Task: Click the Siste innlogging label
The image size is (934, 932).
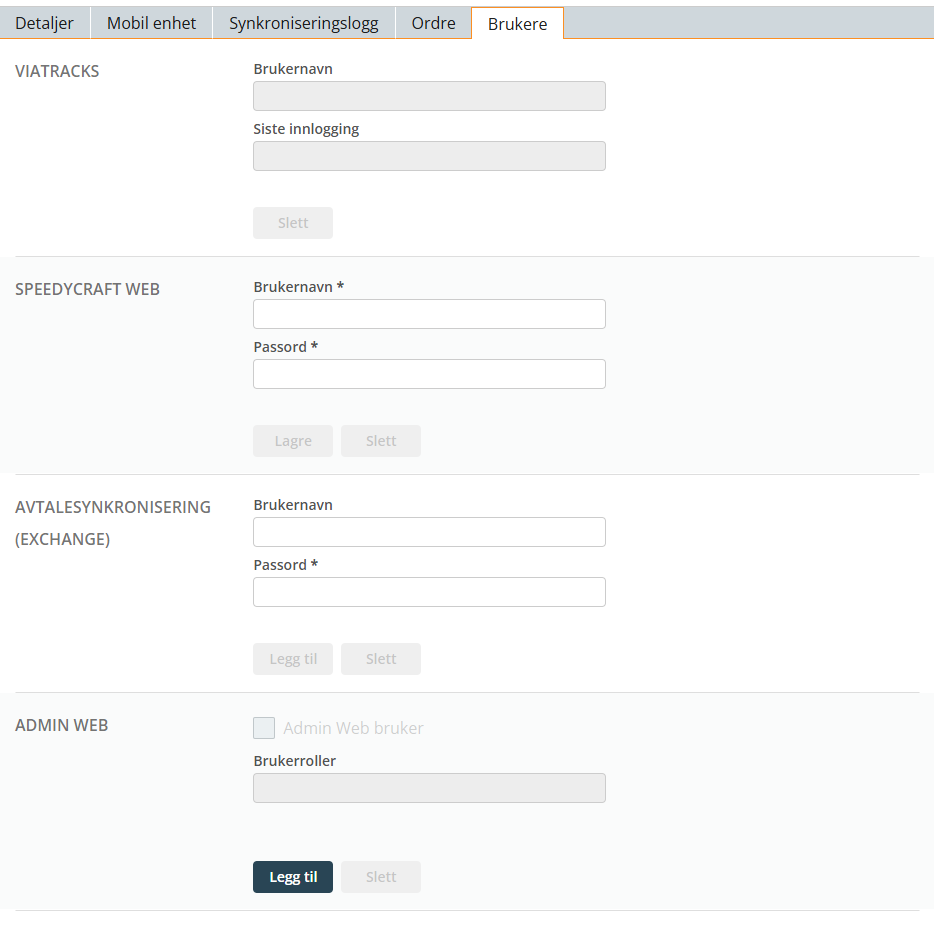Action: (306, 129)
